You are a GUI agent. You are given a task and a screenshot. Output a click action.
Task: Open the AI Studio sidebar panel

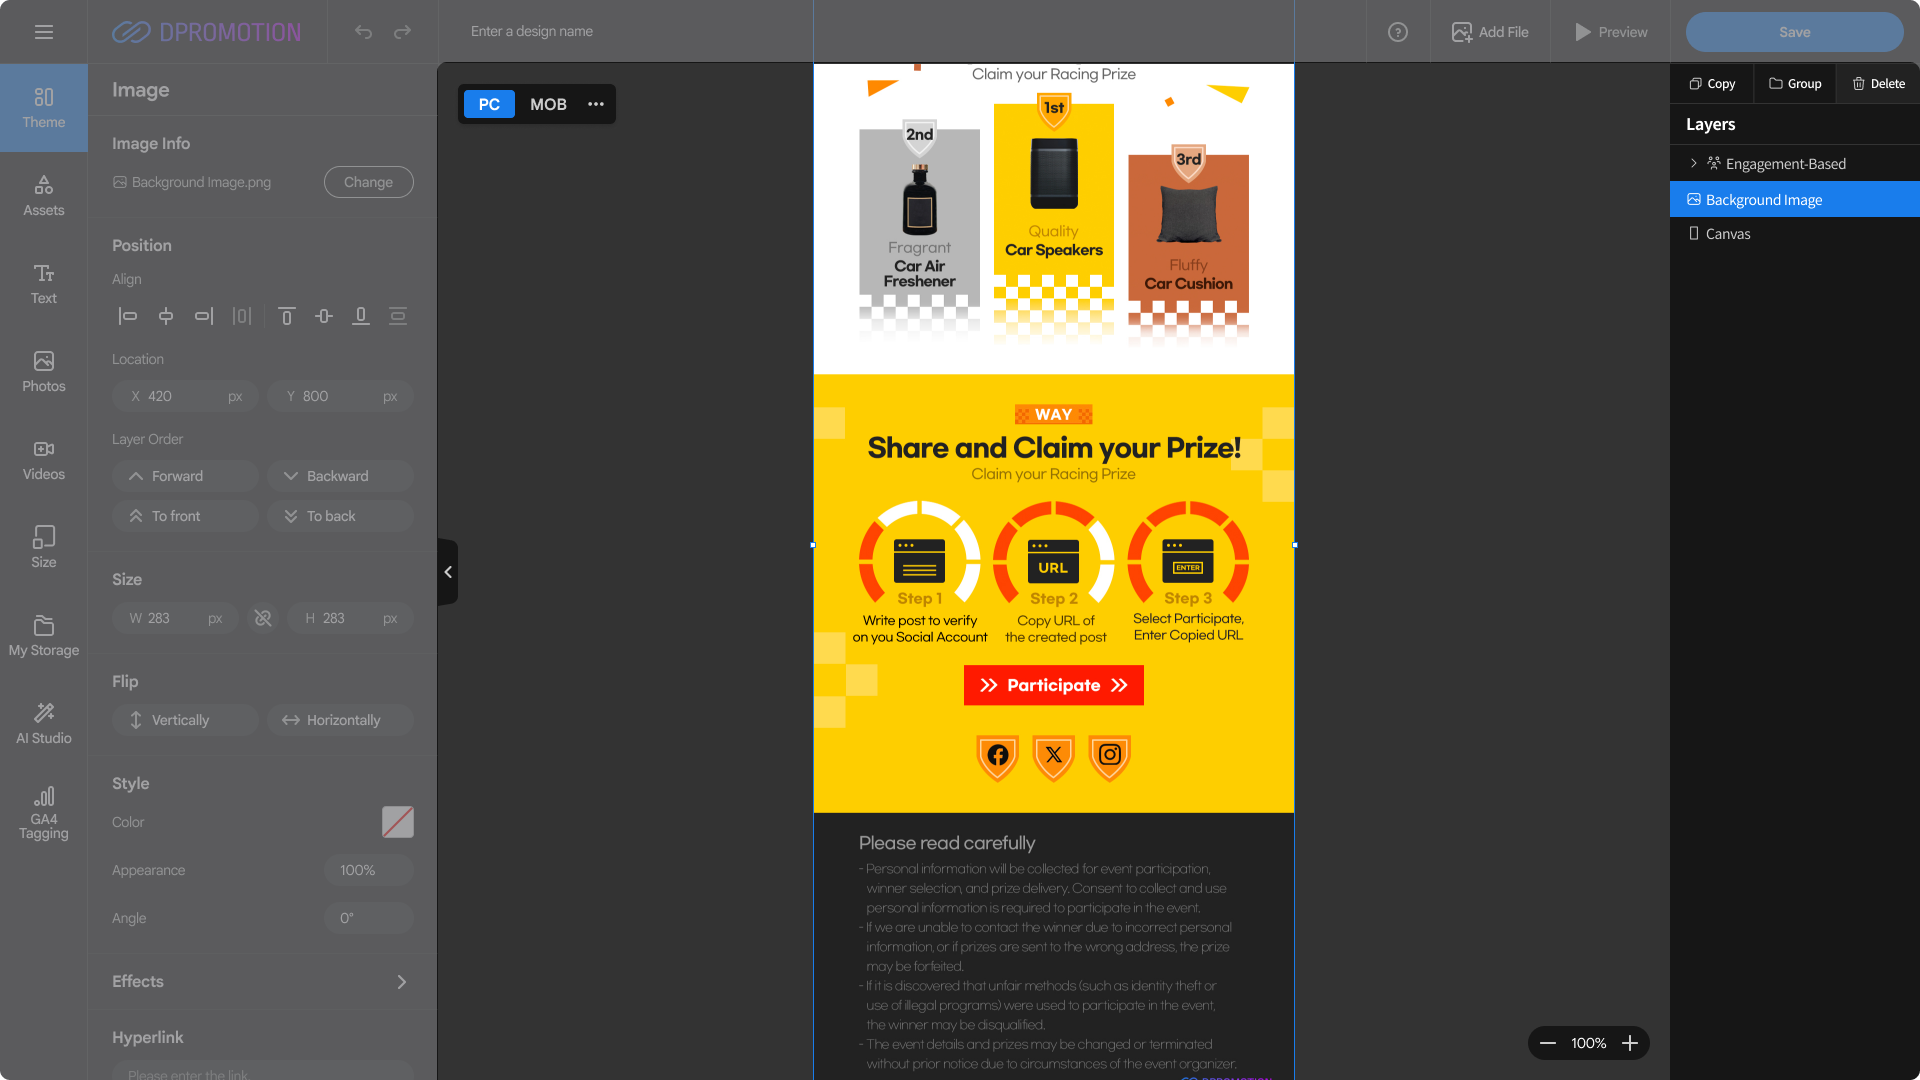pos(44,723)
